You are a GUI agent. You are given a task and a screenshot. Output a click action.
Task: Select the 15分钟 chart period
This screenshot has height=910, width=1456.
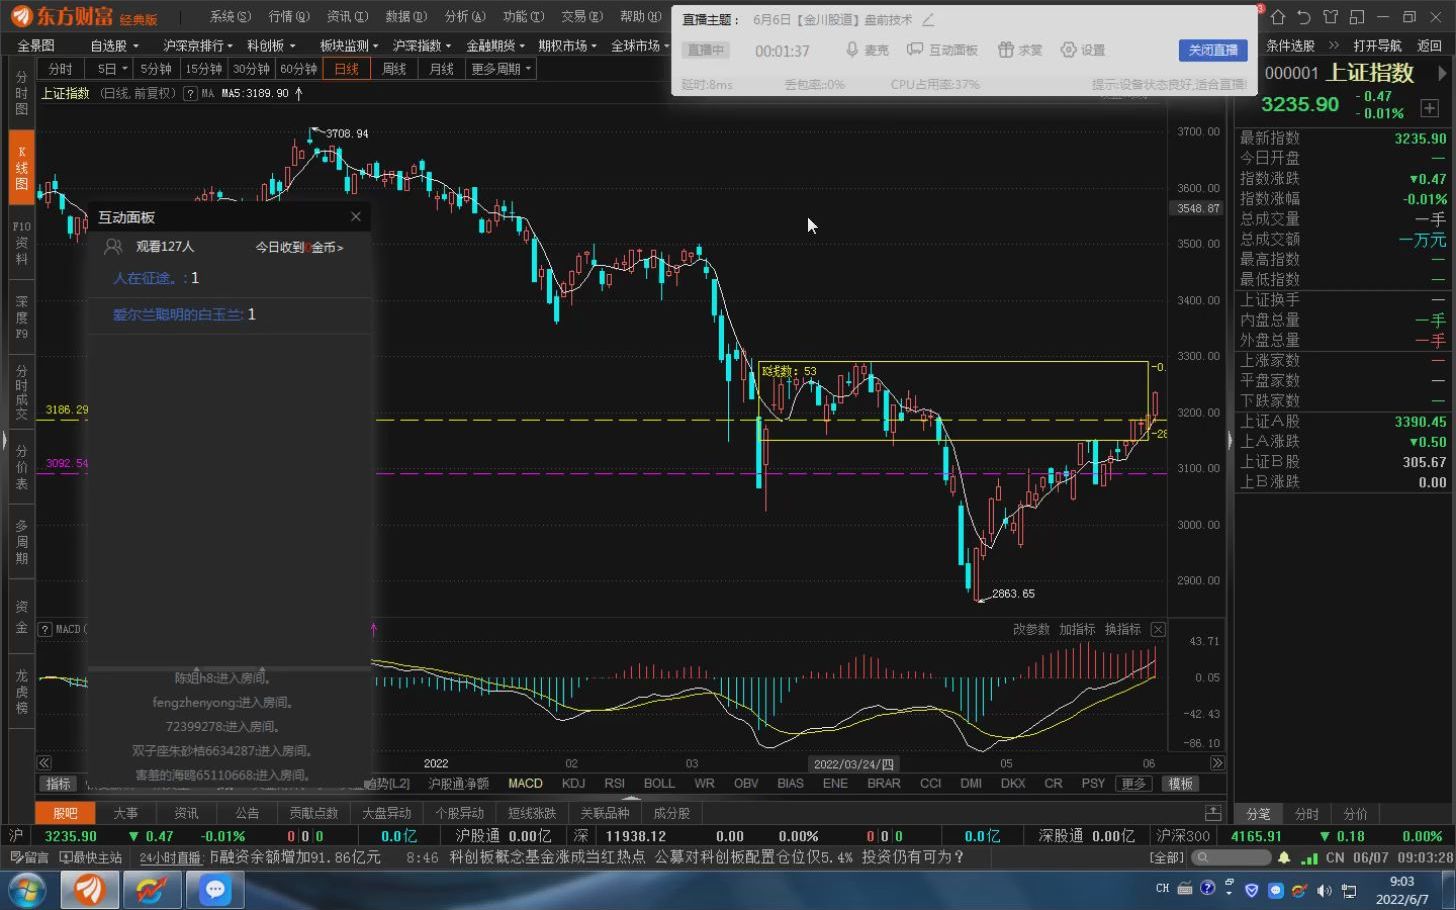(x=203, y=69)
